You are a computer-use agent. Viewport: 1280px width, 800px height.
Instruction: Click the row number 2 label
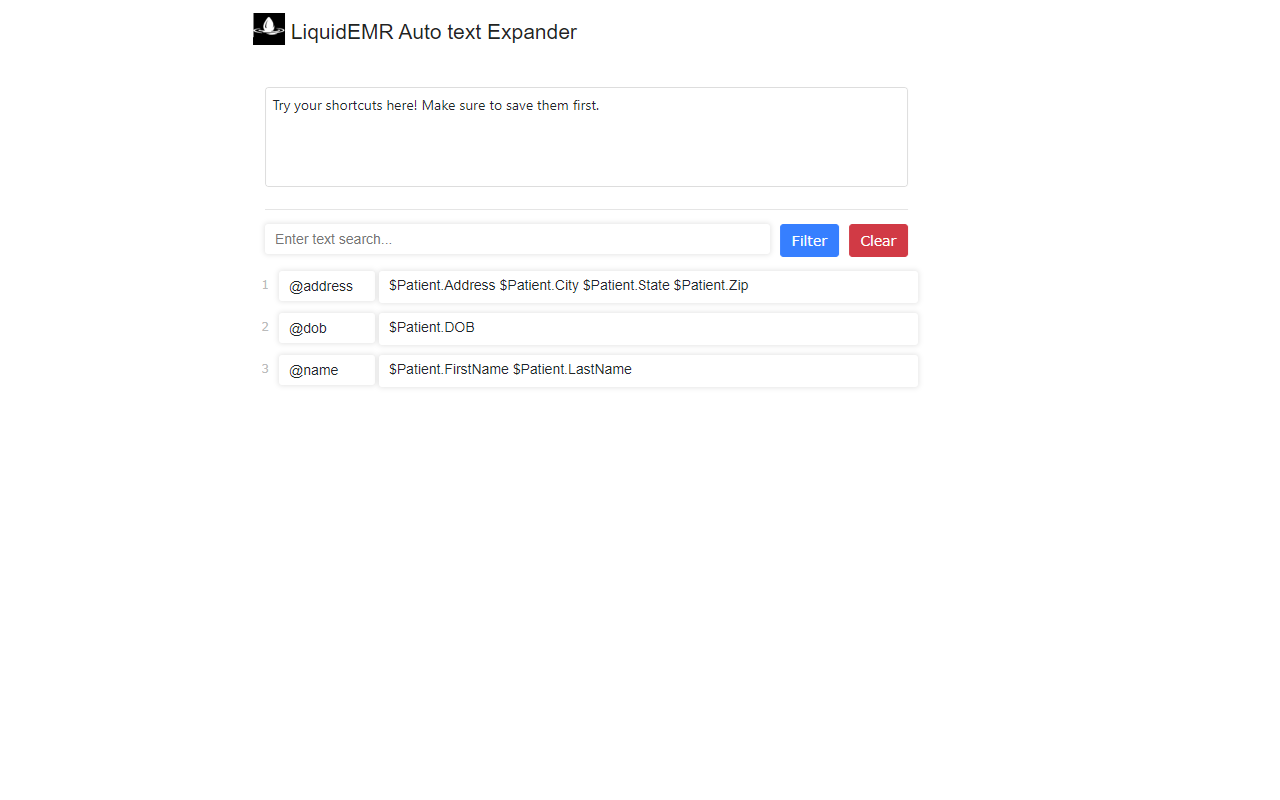264,327
